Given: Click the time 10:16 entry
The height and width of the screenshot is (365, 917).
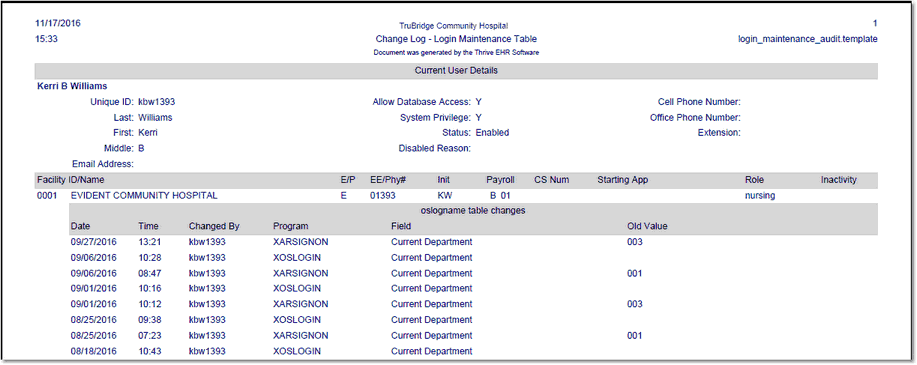Looking at the screenshot, I should point(149,288).
